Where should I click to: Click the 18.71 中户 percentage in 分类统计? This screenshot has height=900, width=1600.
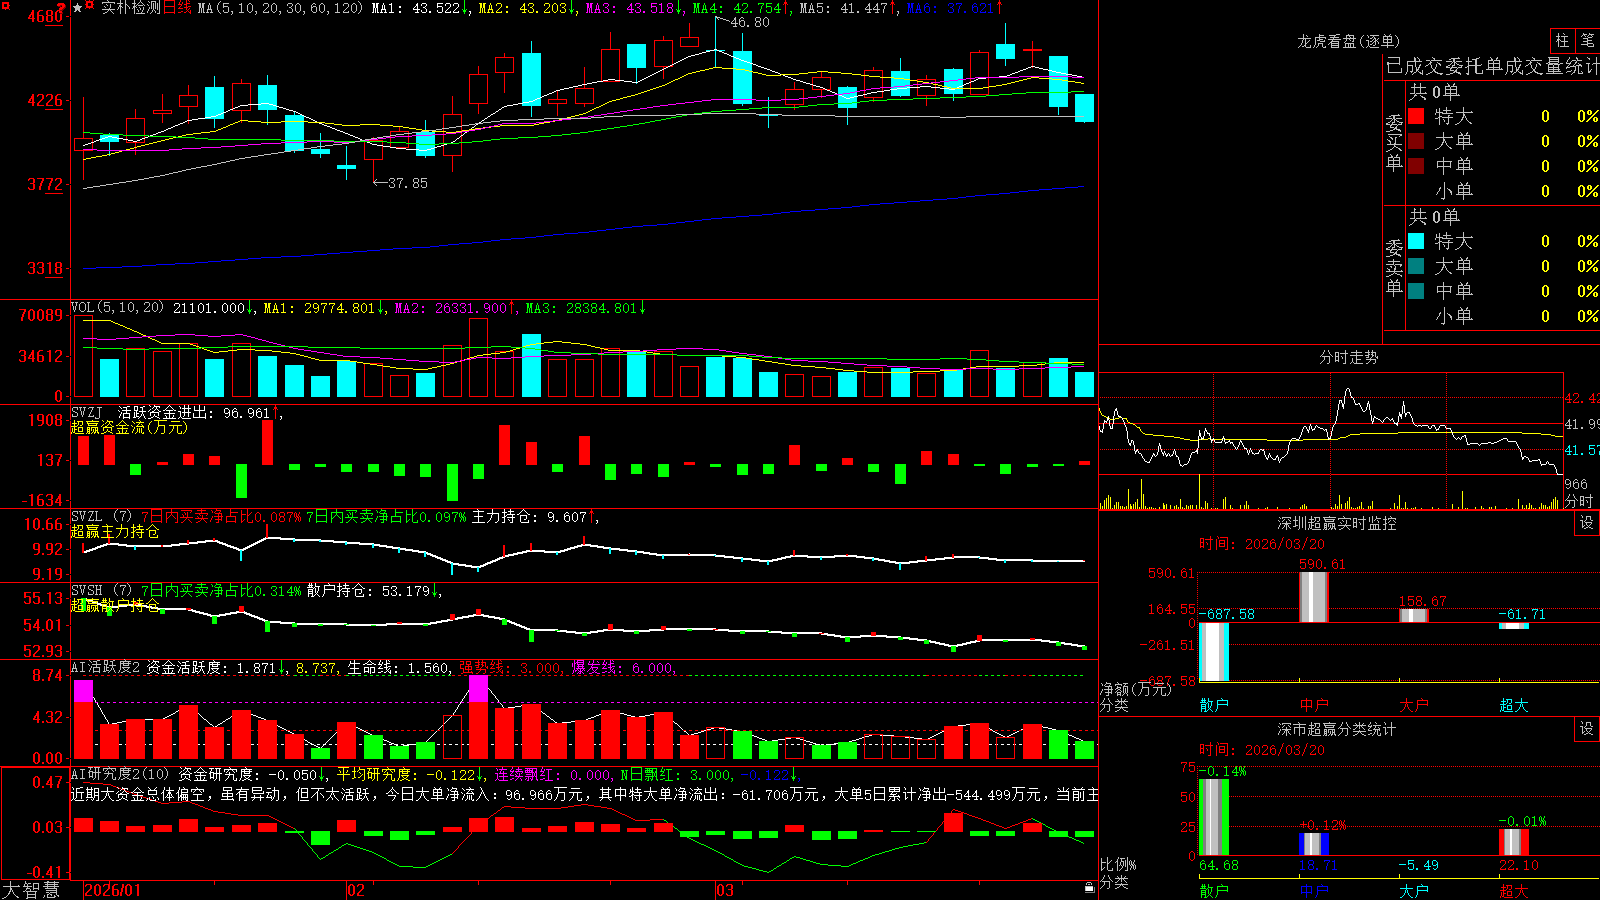(x=1319, y=865)
